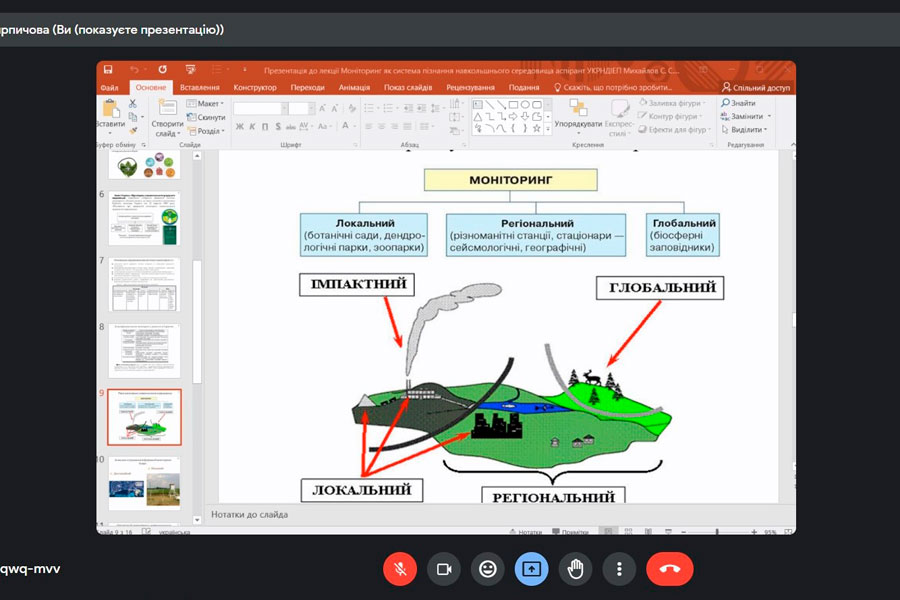Toggle the camera button
The image size is (900, 600).
tap(444, 569)
